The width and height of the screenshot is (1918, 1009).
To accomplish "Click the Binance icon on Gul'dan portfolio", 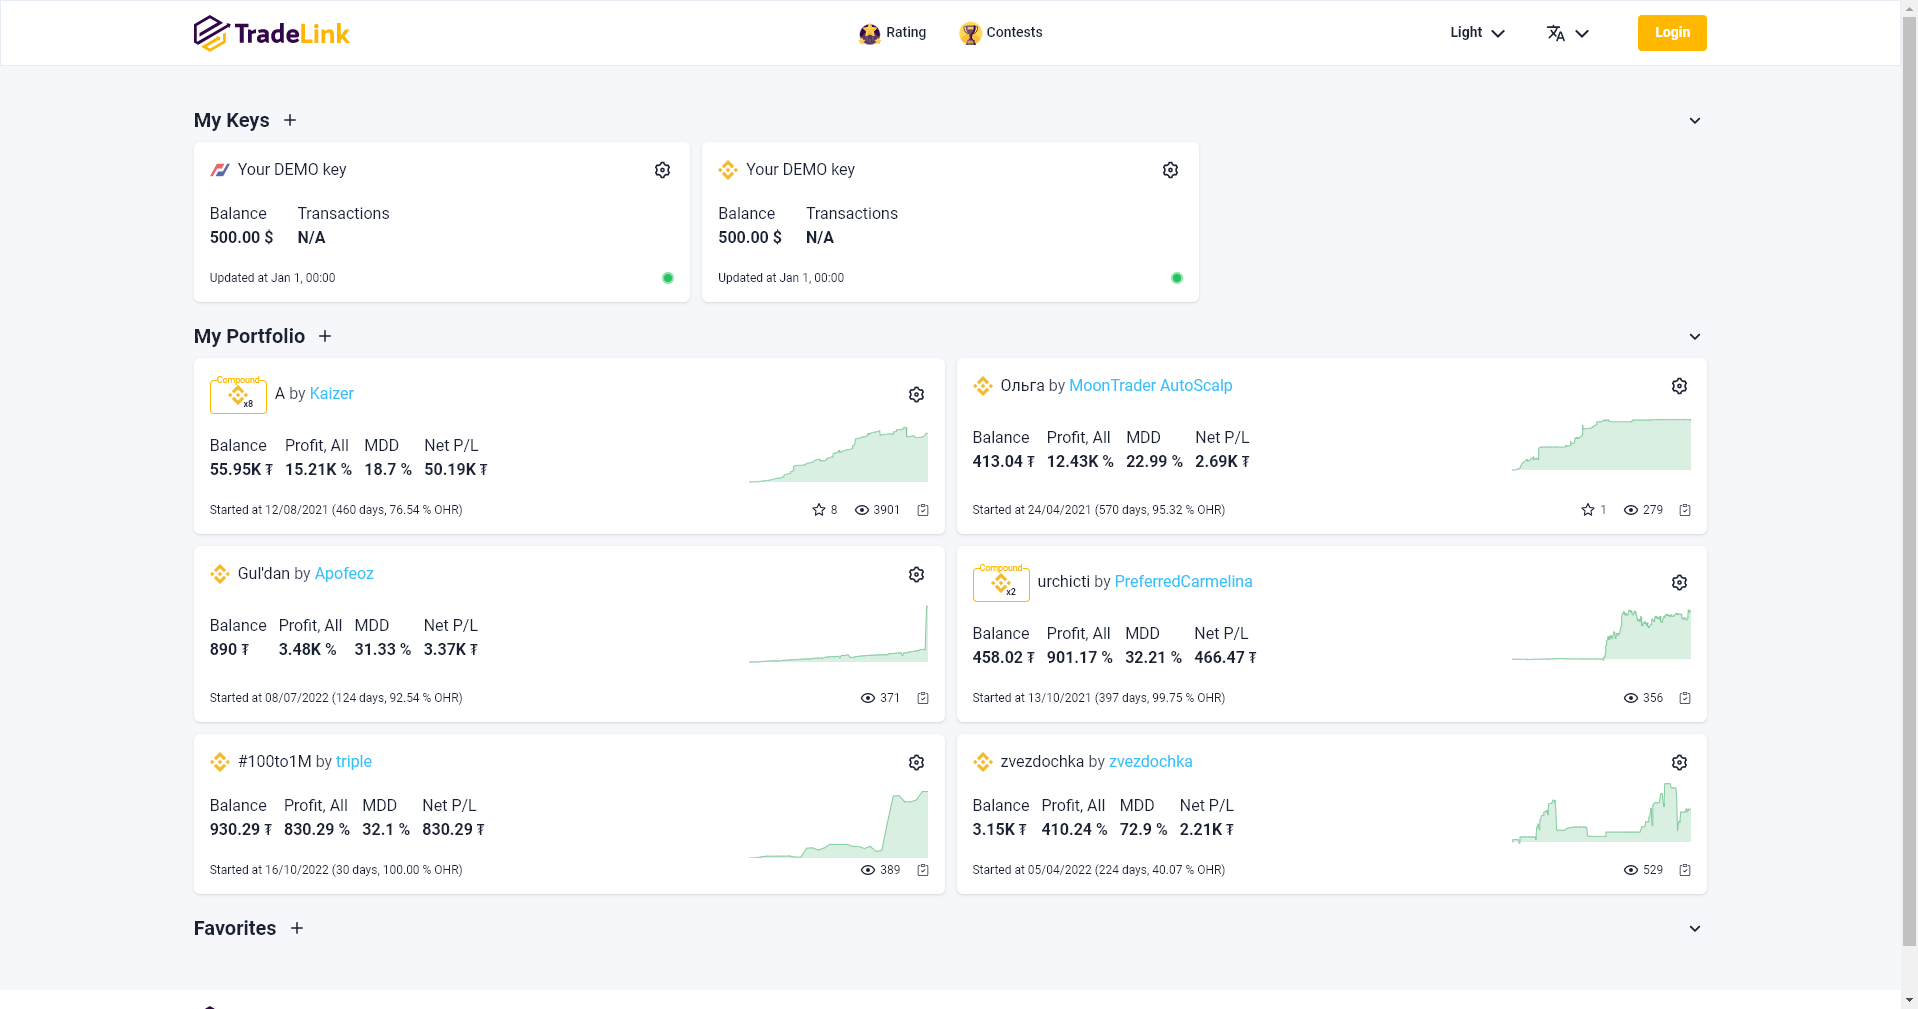I will [220, 574].
